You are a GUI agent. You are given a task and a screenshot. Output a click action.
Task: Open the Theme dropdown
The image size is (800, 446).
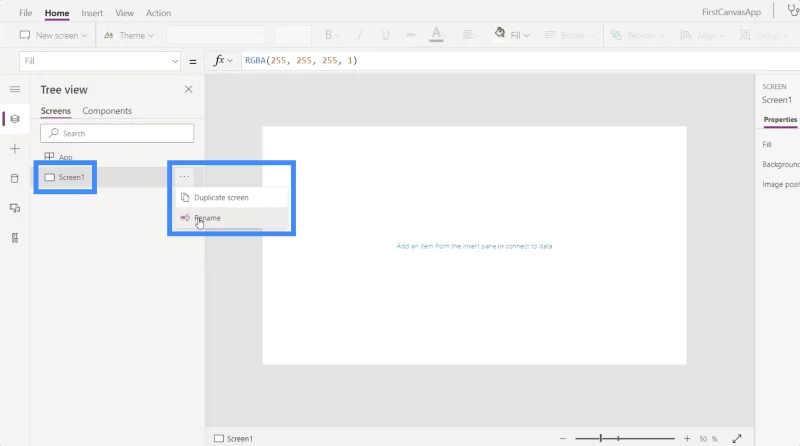point(129,35)
